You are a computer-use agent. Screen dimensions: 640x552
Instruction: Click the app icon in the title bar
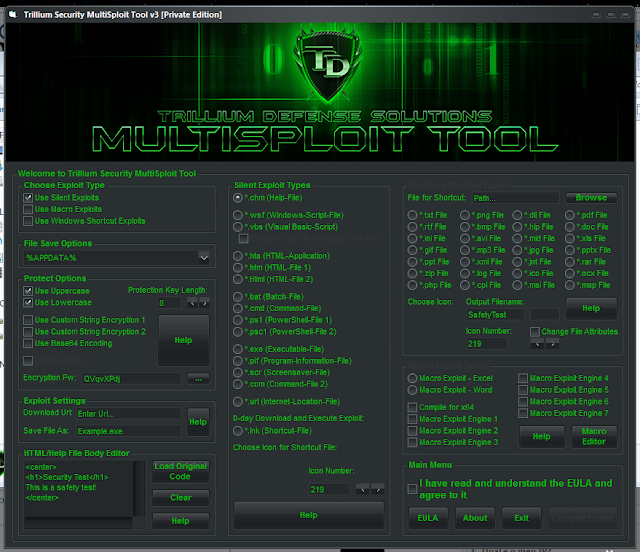coord(13,15)
